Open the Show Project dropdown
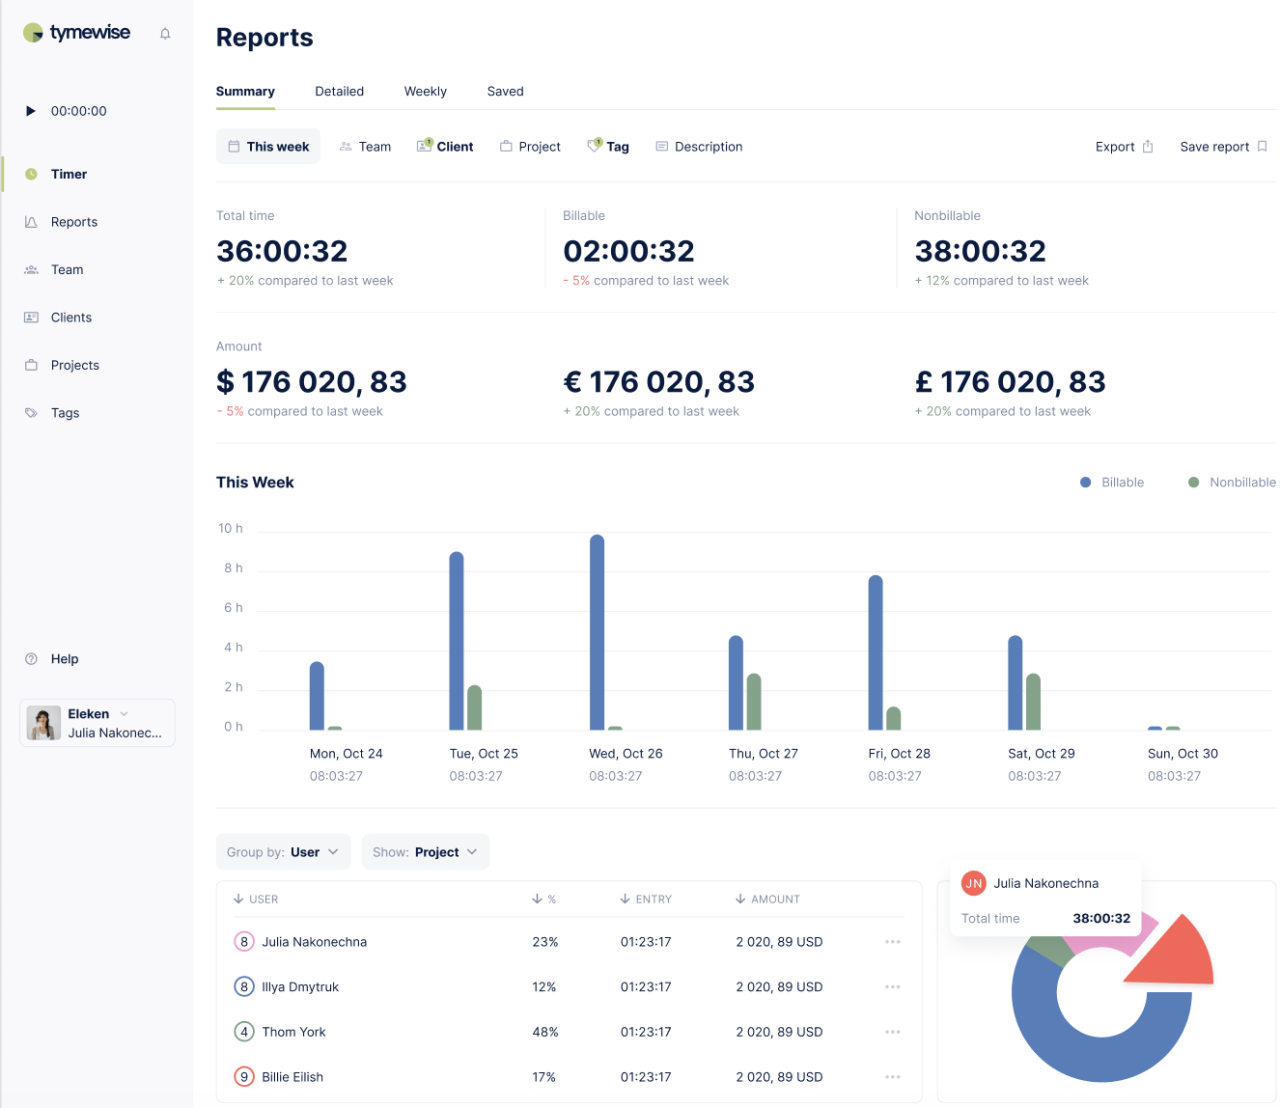Viewport: 1280px width, 1108px height. click(425, 851)
